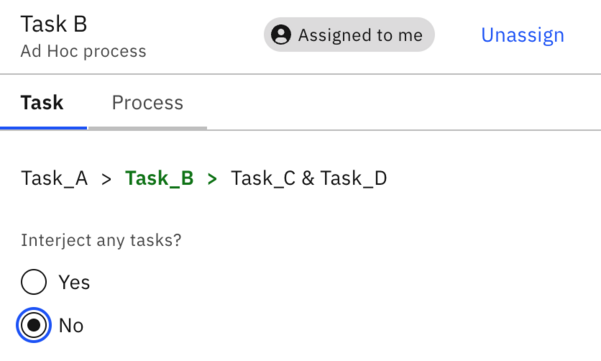Click the ampersand between Task_C and Task_D
This screenshot has height=361, width=601.
308,179
